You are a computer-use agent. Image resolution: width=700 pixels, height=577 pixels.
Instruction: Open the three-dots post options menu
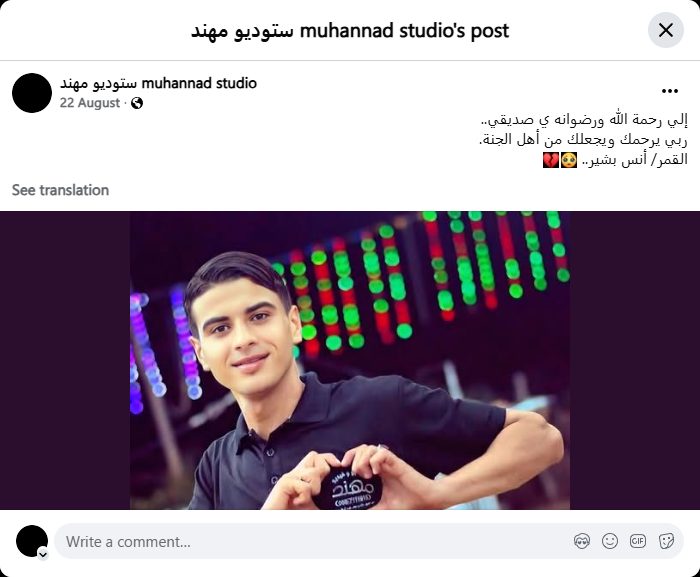click(670, 91)
